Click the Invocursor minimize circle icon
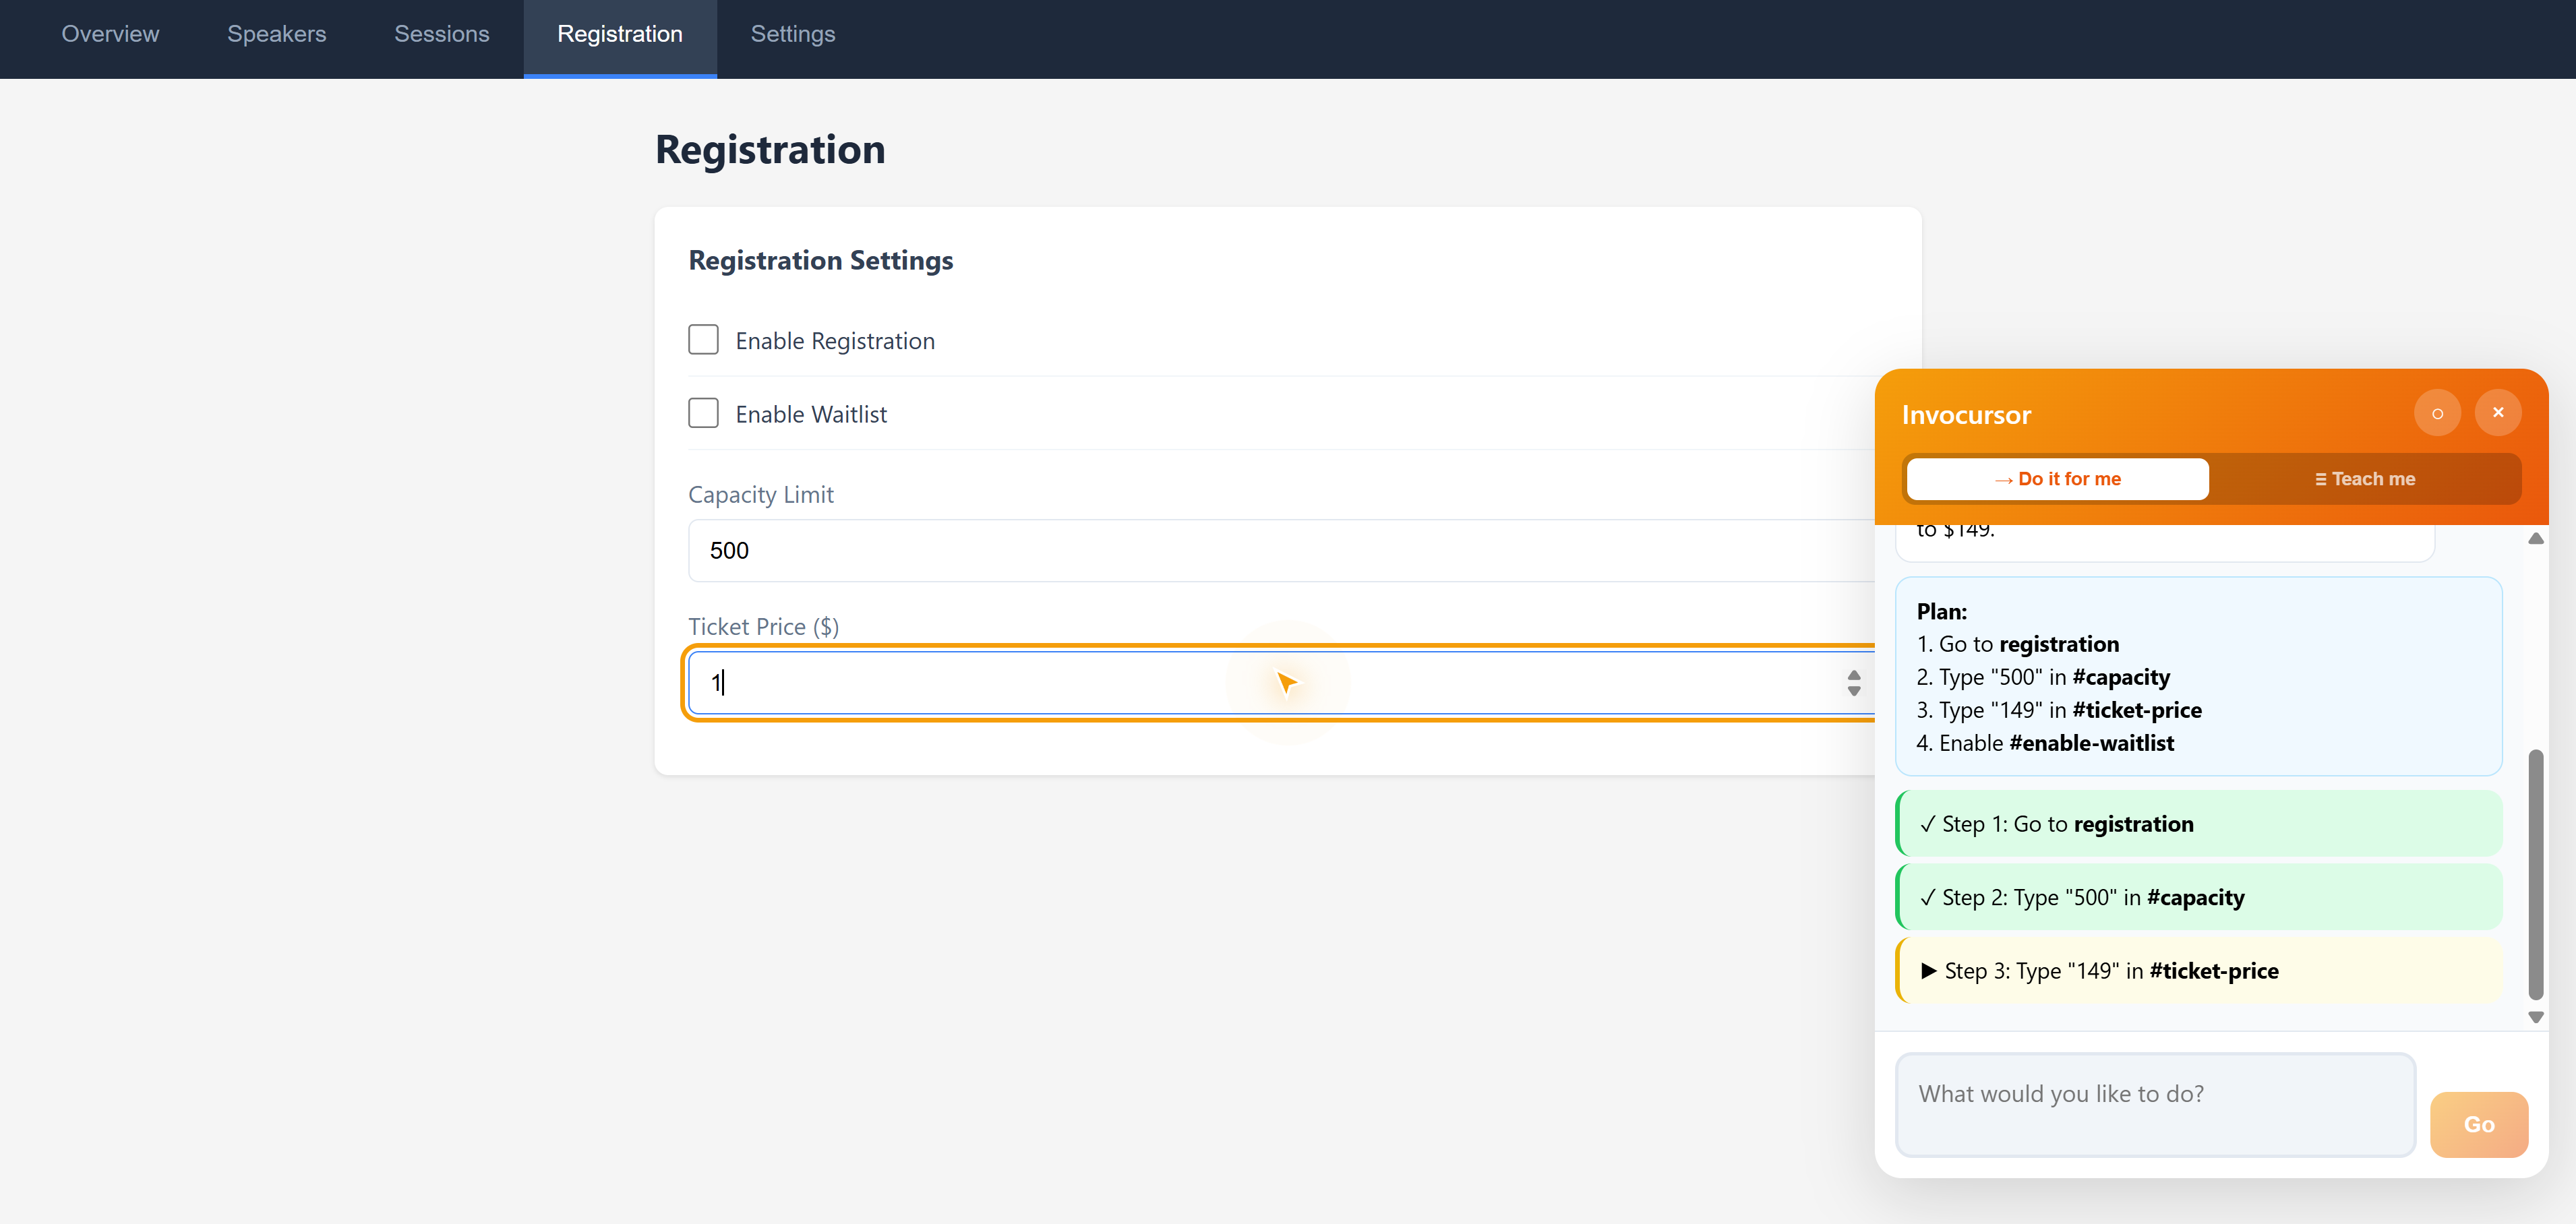2576x1224 pixels. coord(2437,413)
